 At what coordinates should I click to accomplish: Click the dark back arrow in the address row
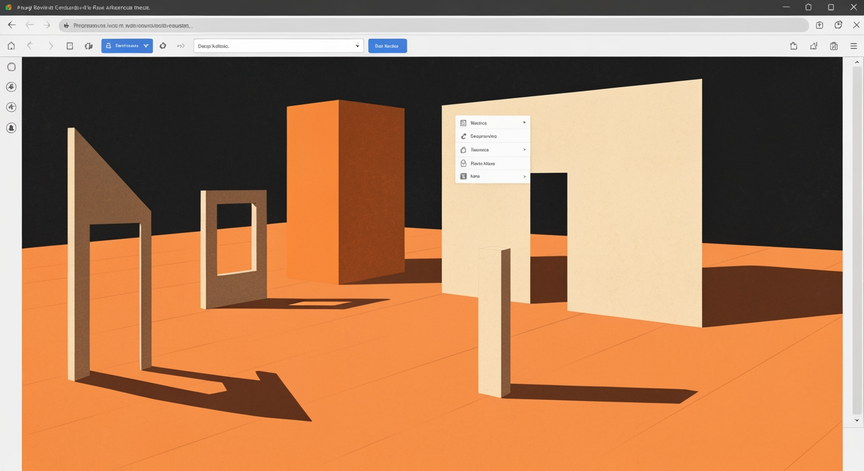click(12, 25)
